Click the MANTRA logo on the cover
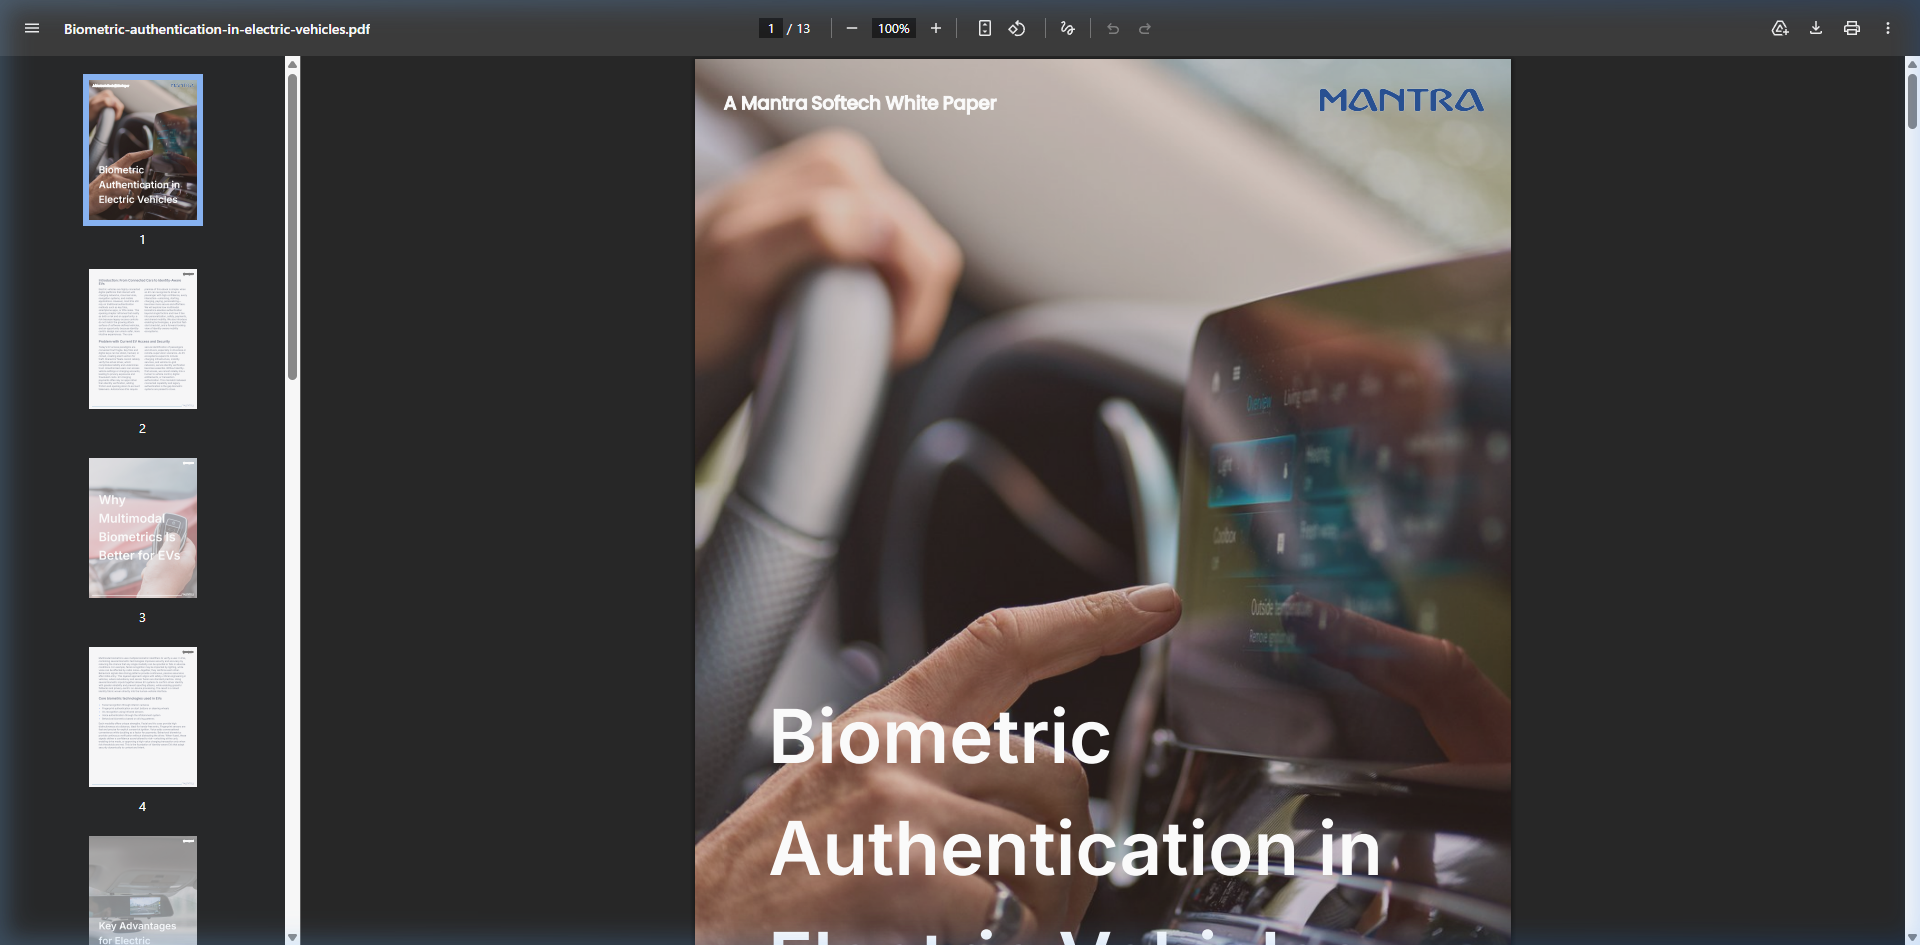This screenshot has width=1920, height=945. point(1401,100)
